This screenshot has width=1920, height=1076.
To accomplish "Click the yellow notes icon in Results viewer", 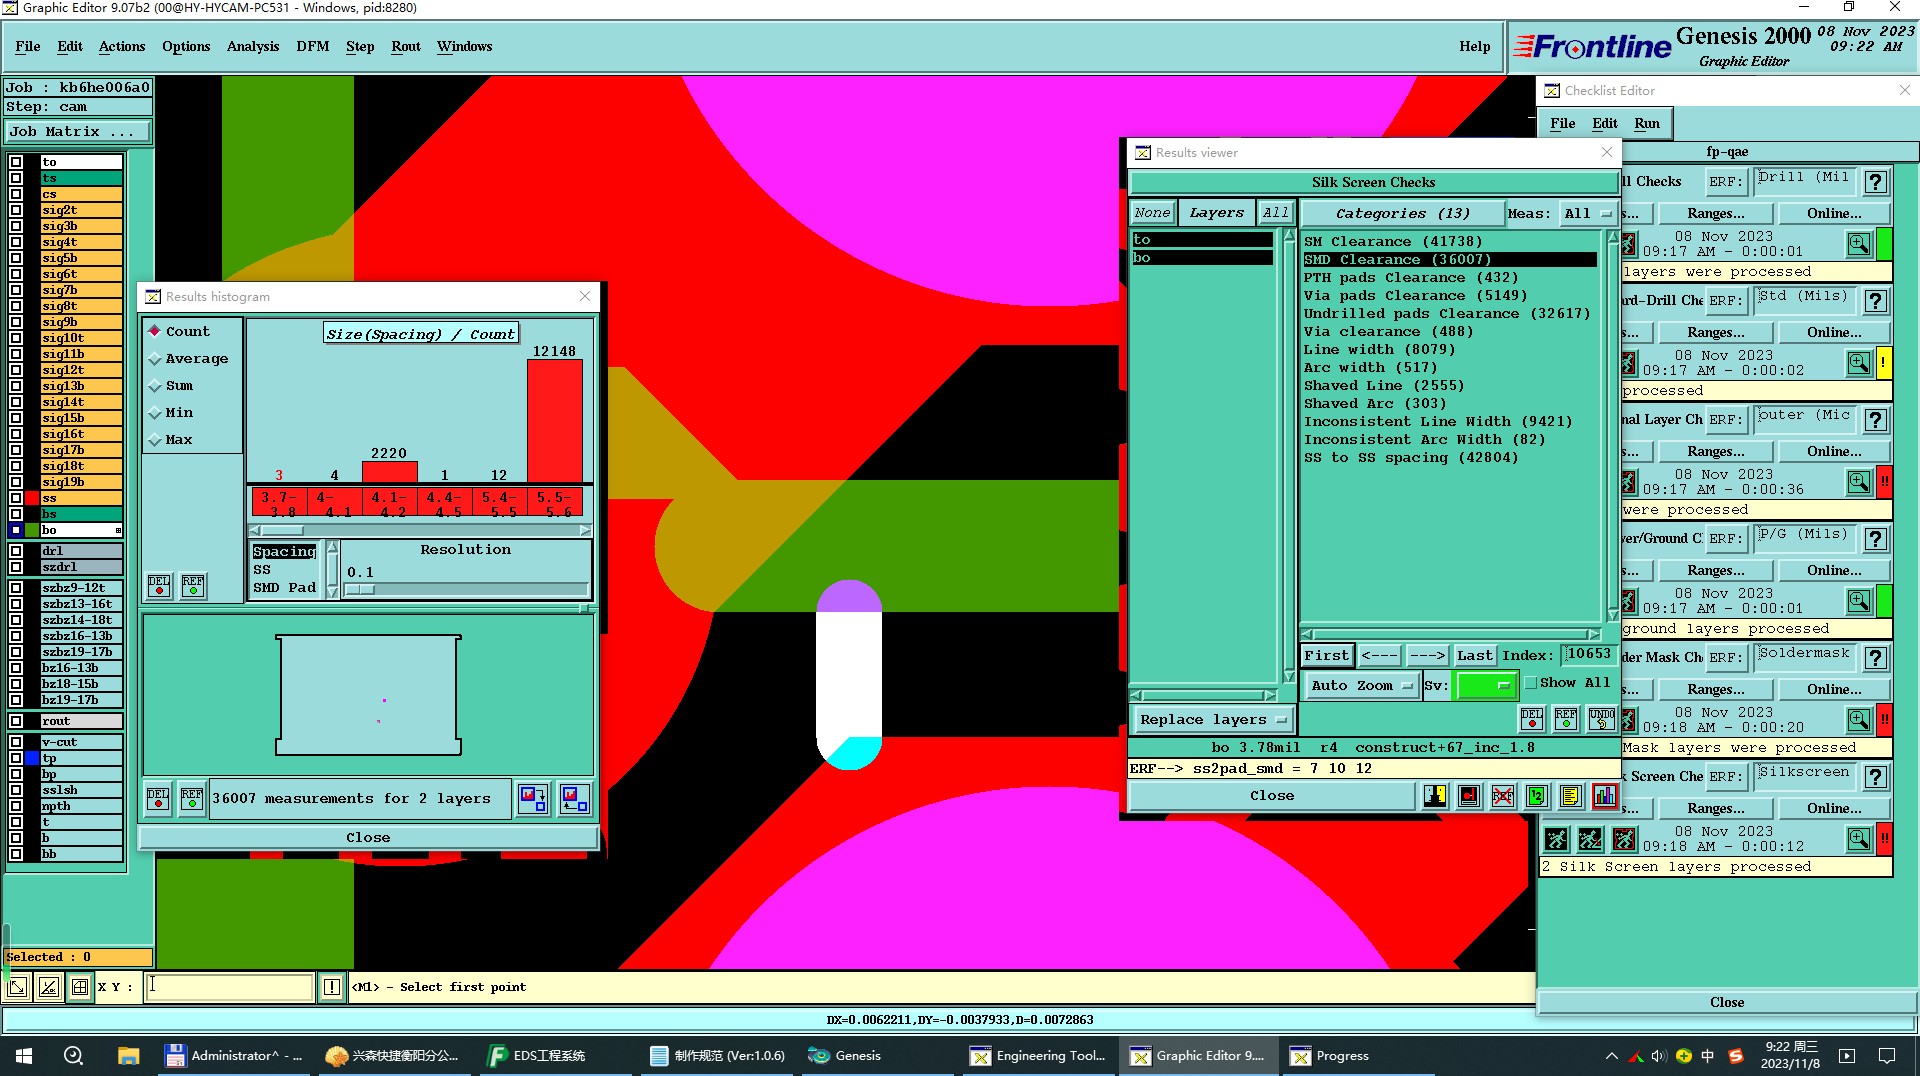I will tap(1570, 796).
